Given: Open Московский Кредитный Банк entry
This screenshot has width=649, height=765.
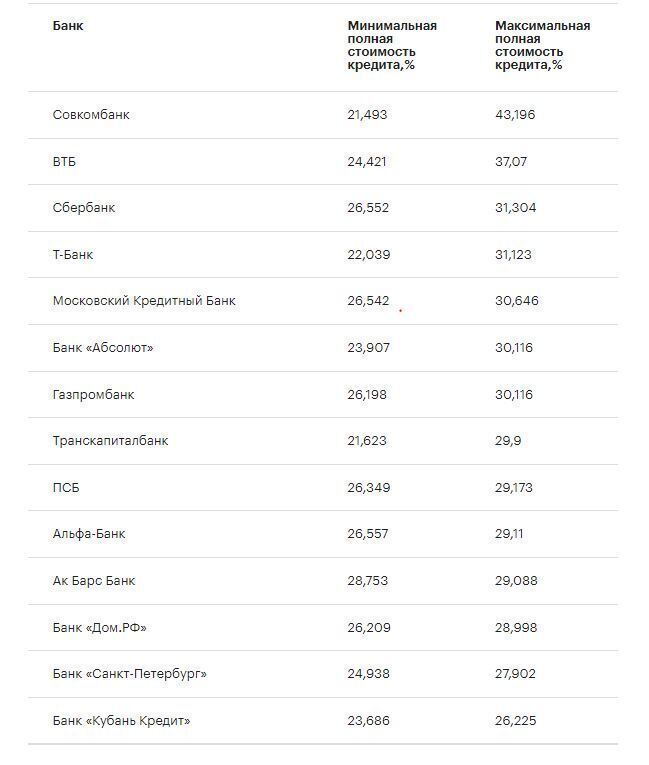Looking at the screenshot, I should point(144,301).
